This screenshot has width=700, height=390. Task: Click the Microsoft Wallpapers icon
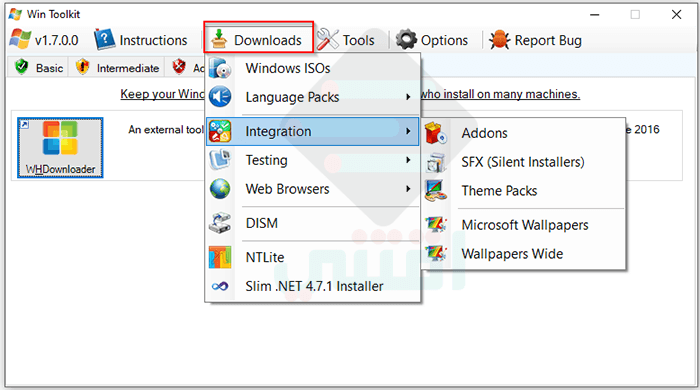click(436, 224)
